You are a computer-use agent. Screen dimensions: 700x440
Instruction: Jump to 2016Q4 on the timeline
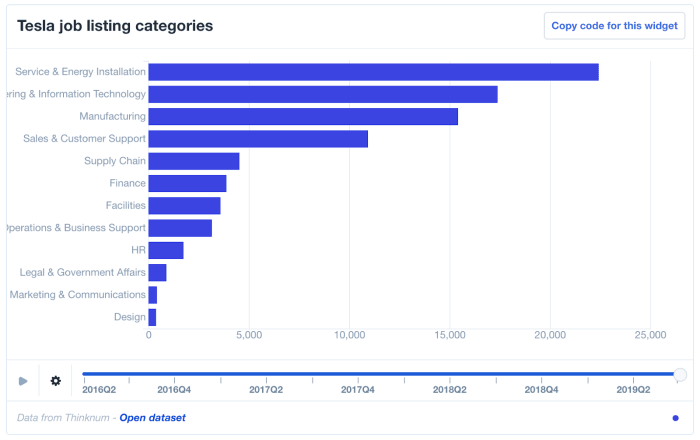tap(174, 389)
